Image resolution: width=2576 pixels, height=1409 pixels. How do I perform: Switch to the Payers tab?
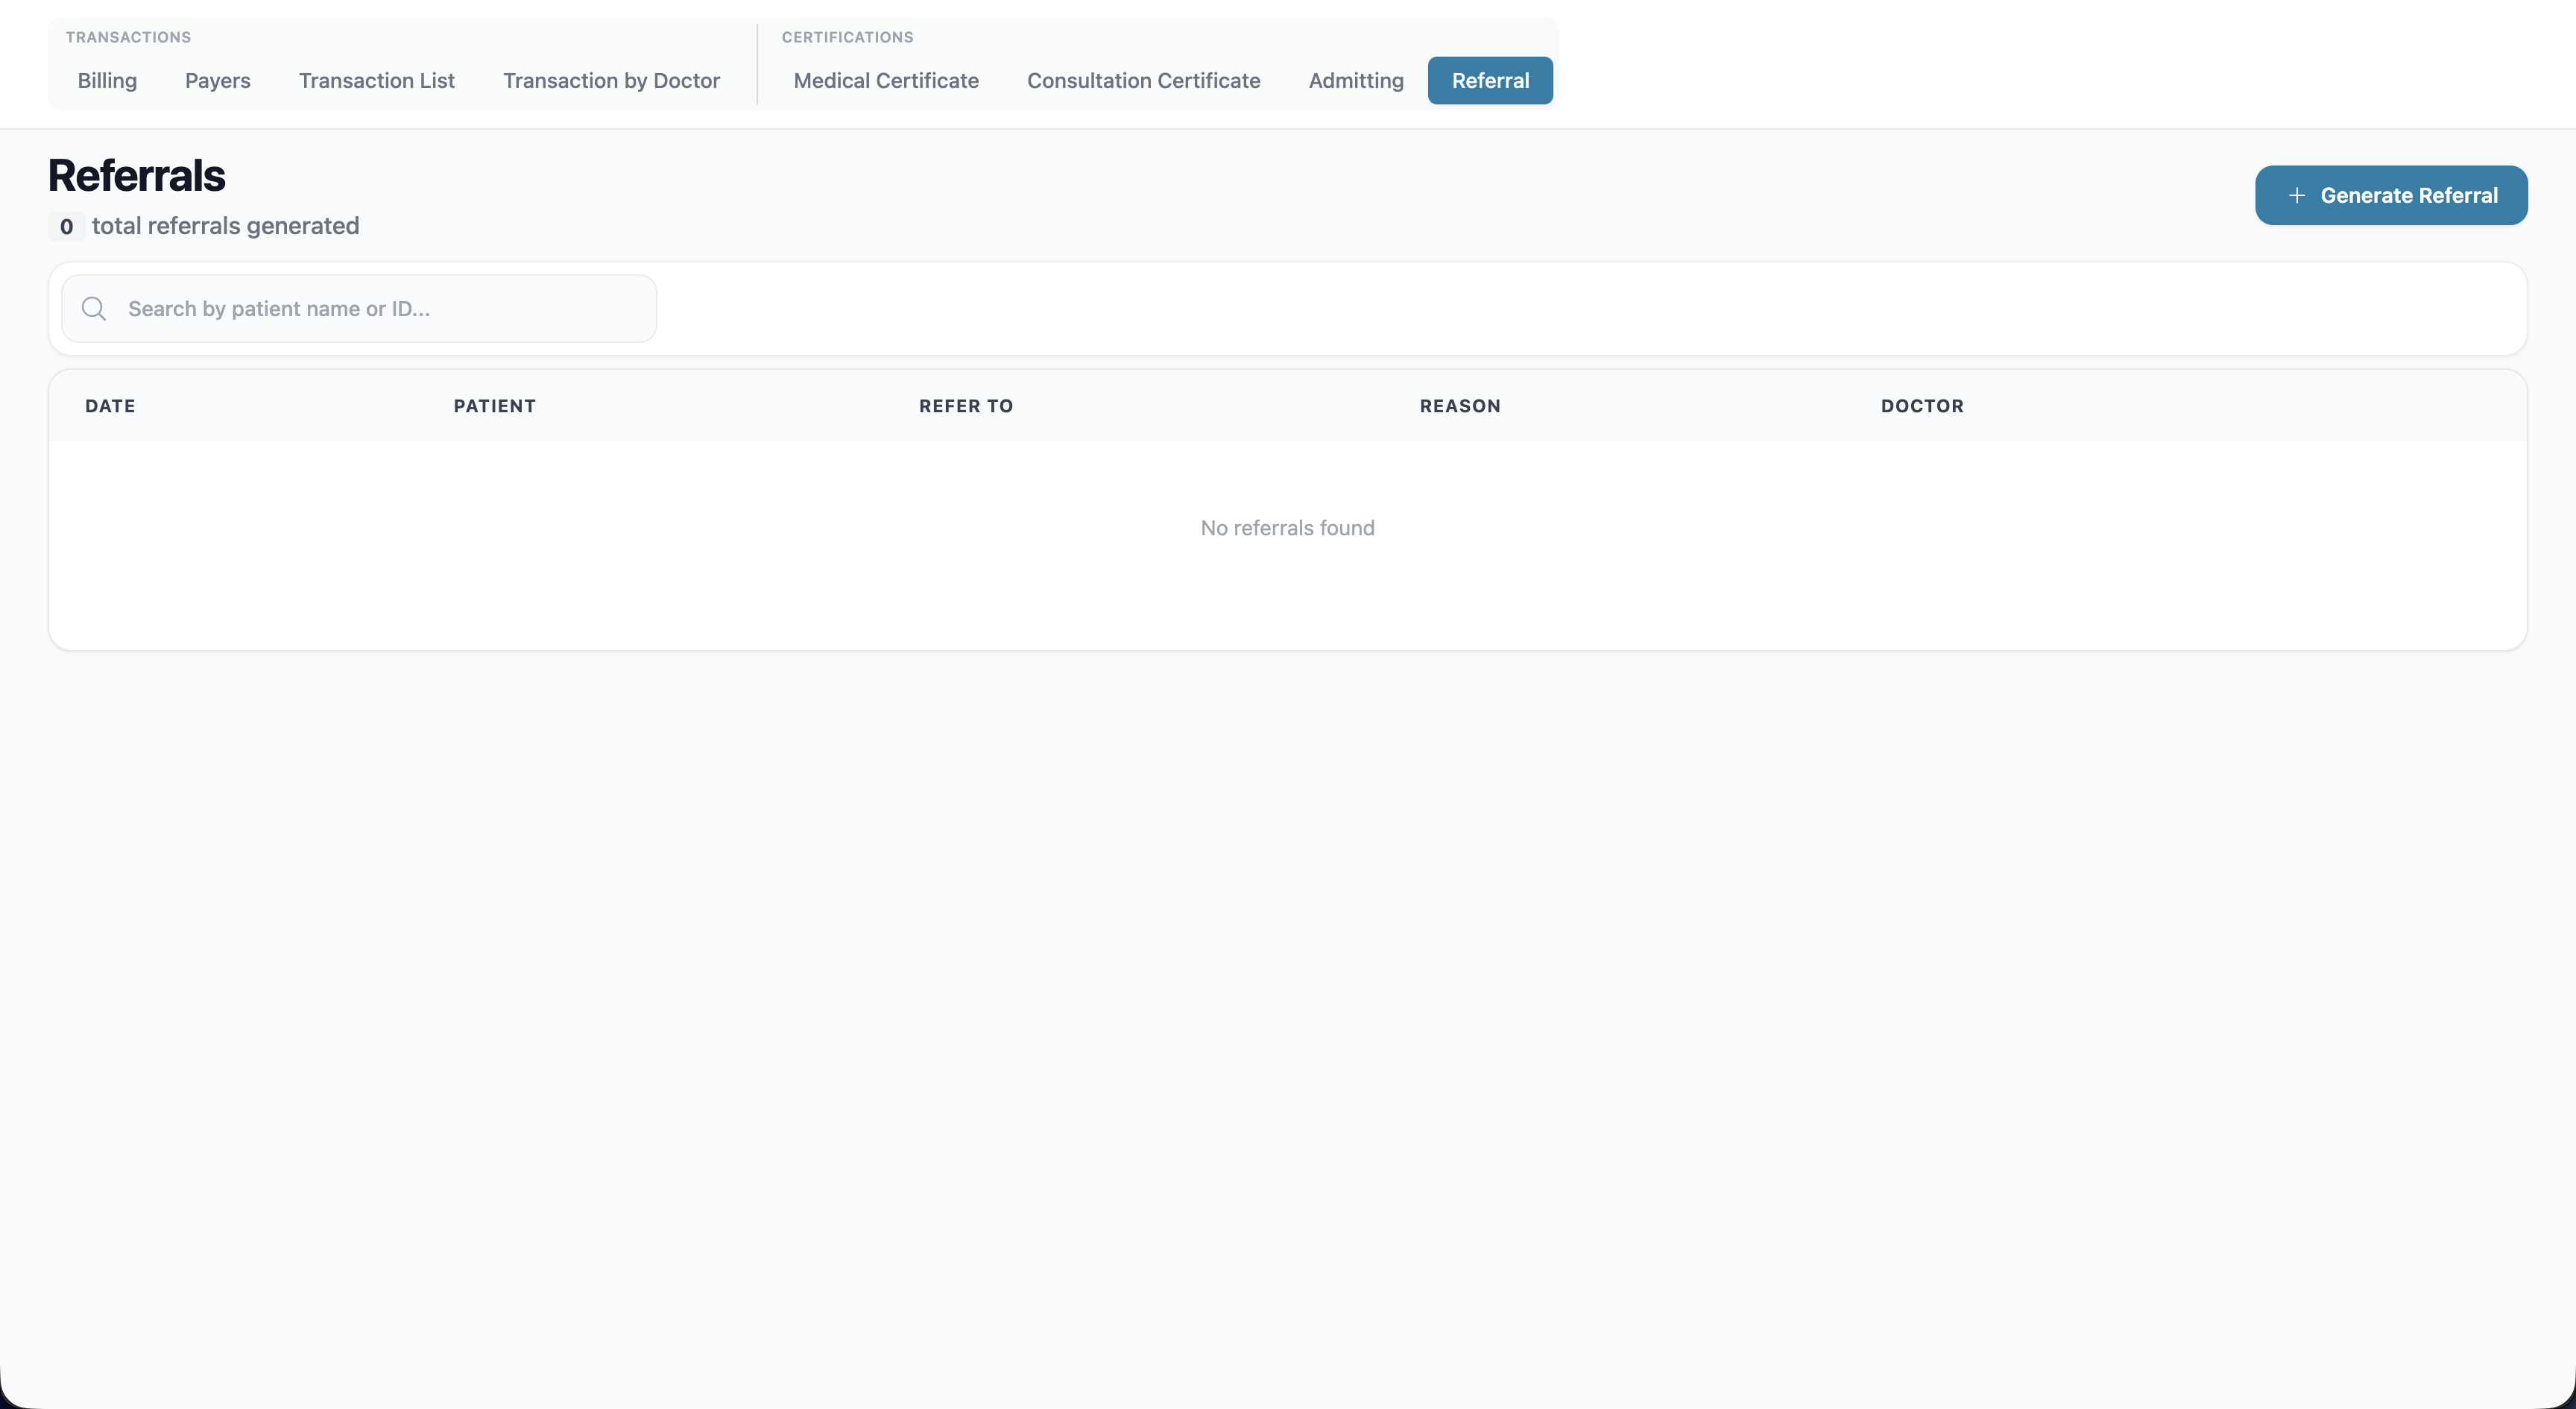tap(218, 80)
